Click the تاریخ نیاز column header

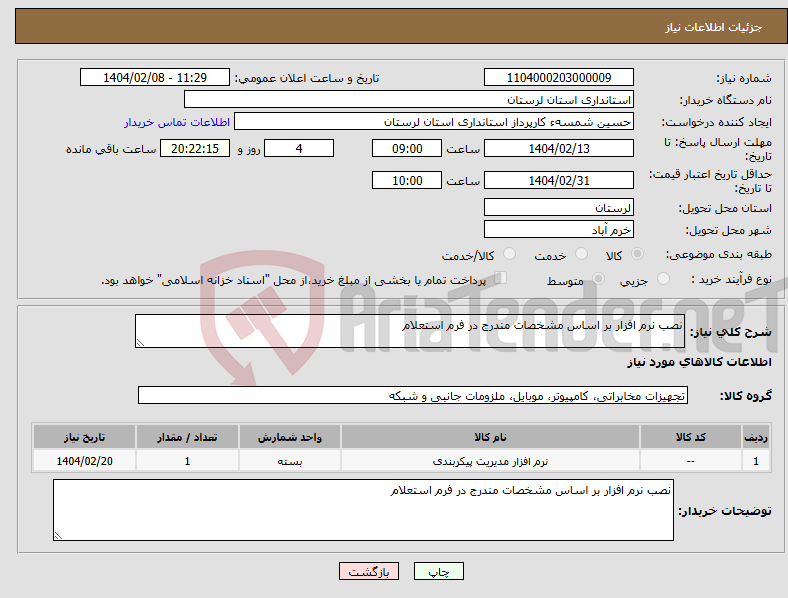(x=84, y=437)
